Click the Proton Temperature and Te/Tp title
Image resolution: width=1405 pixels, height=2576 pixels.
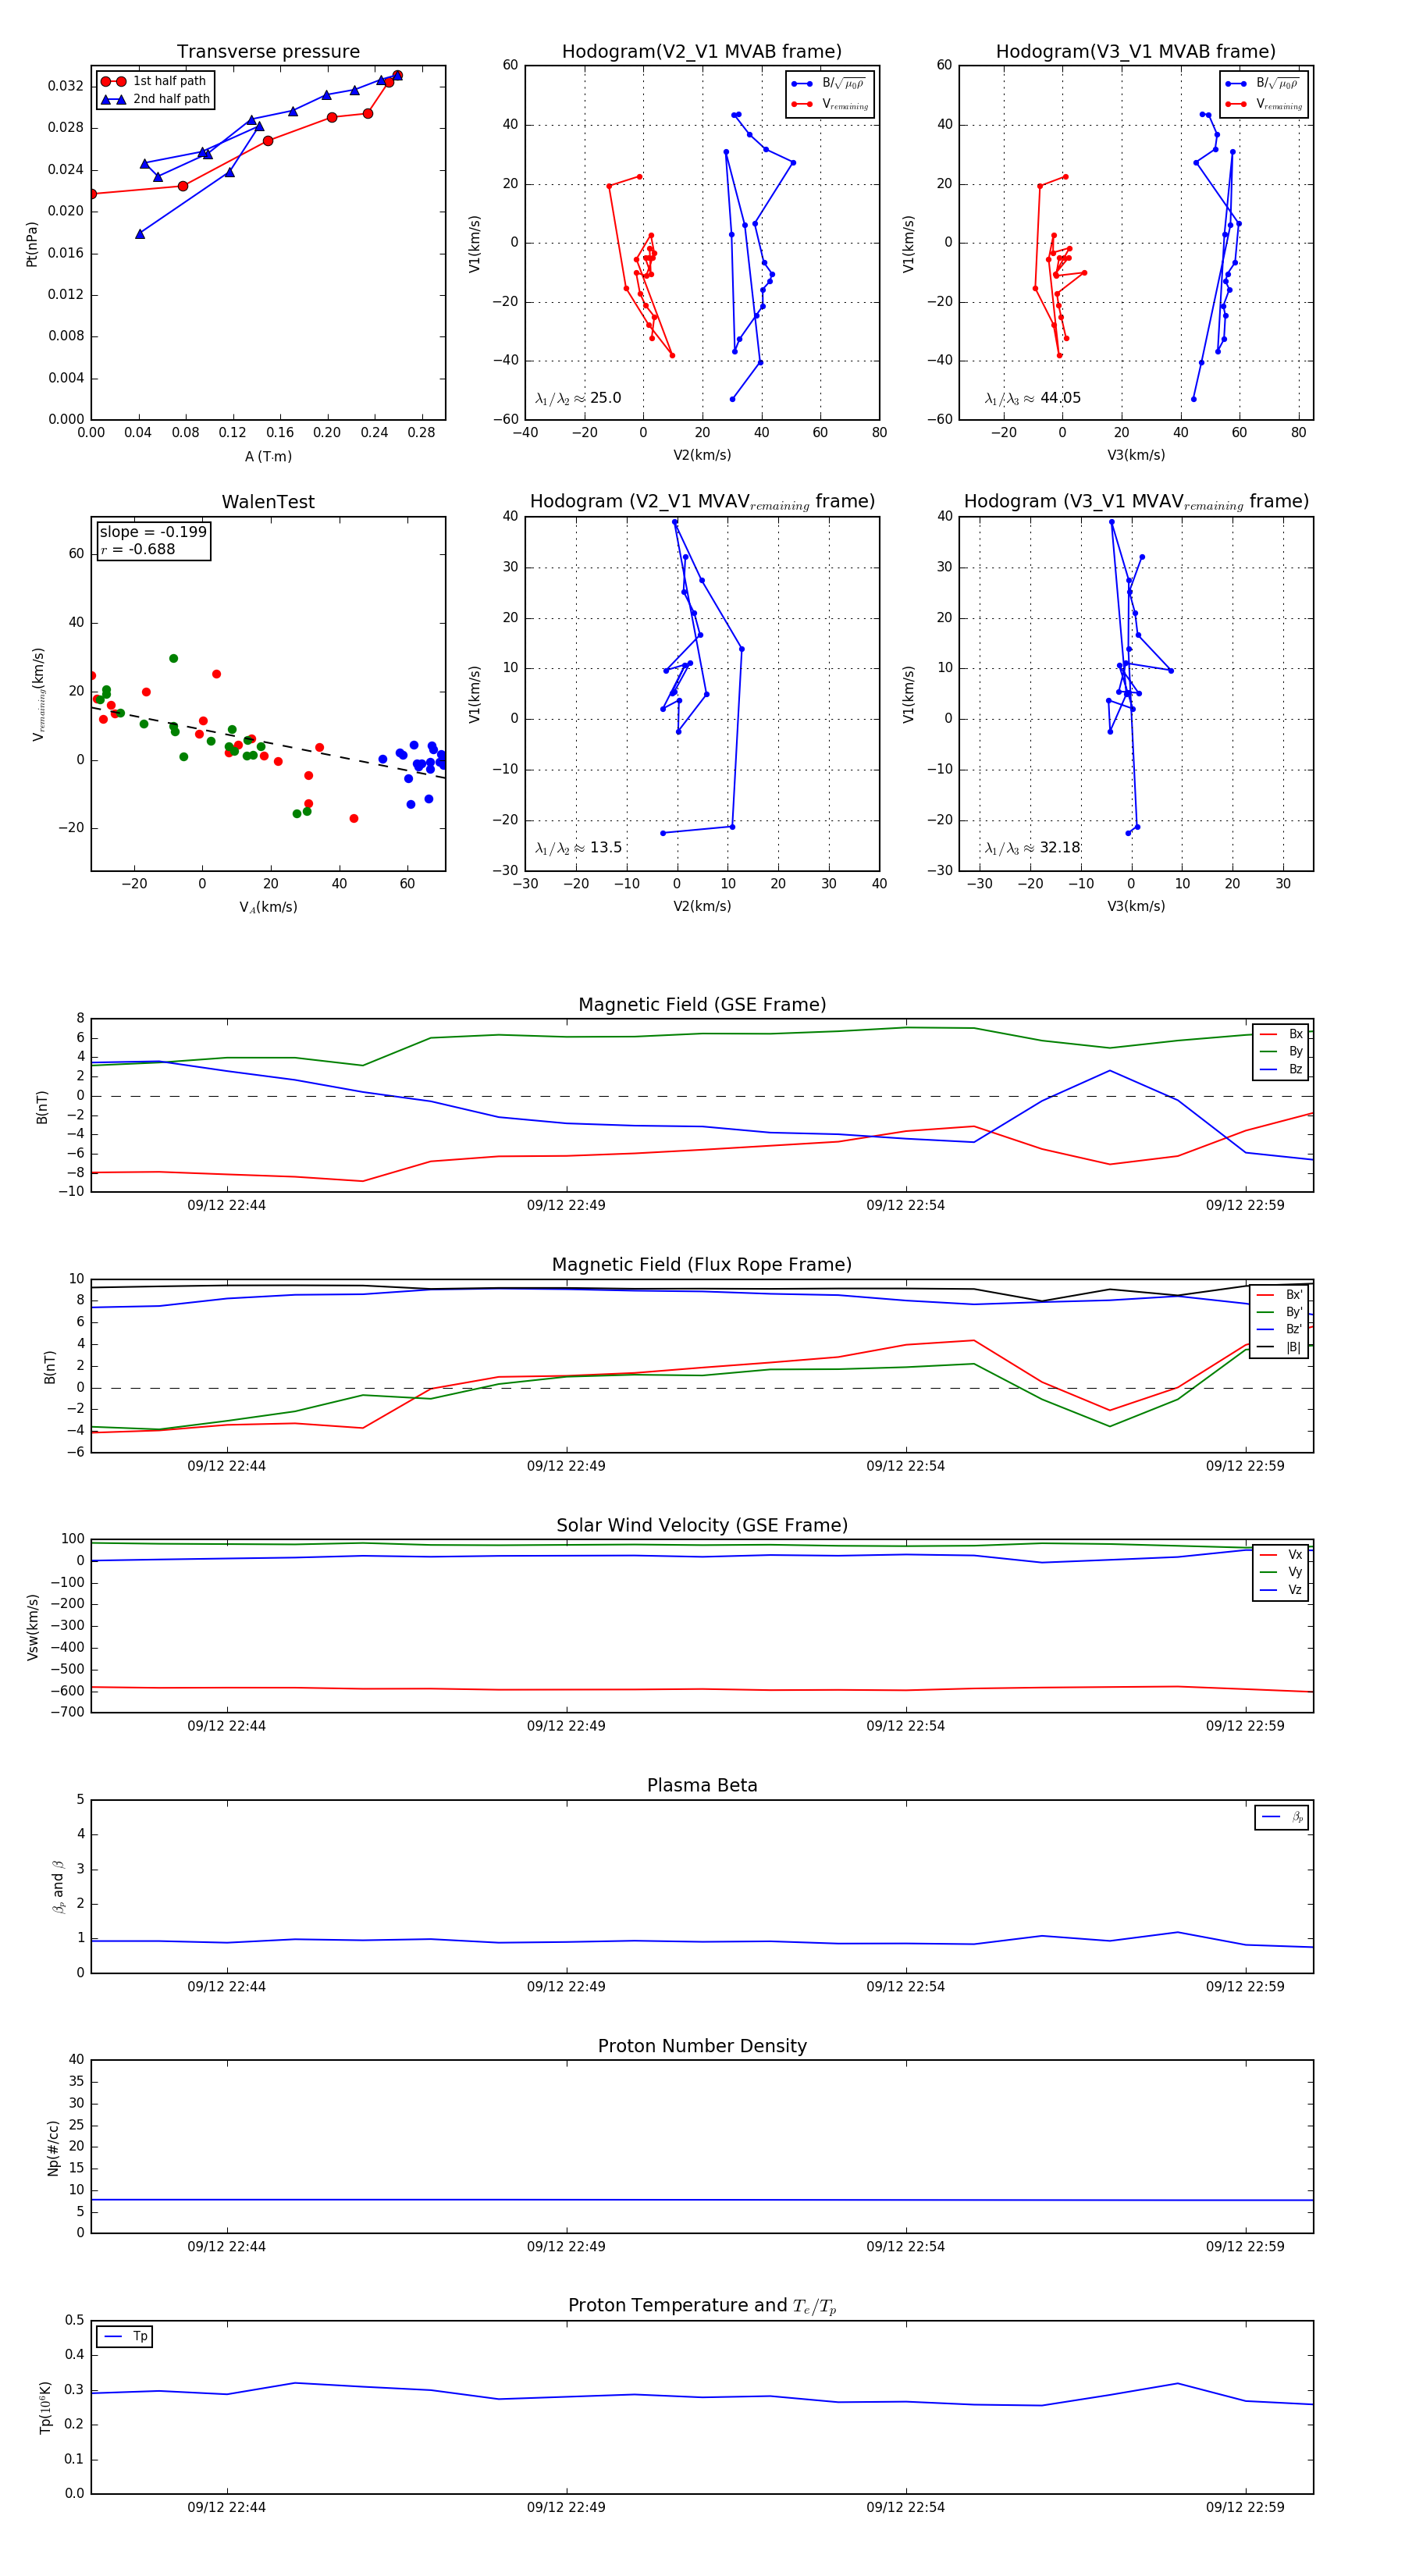[x=702, y=2306]
